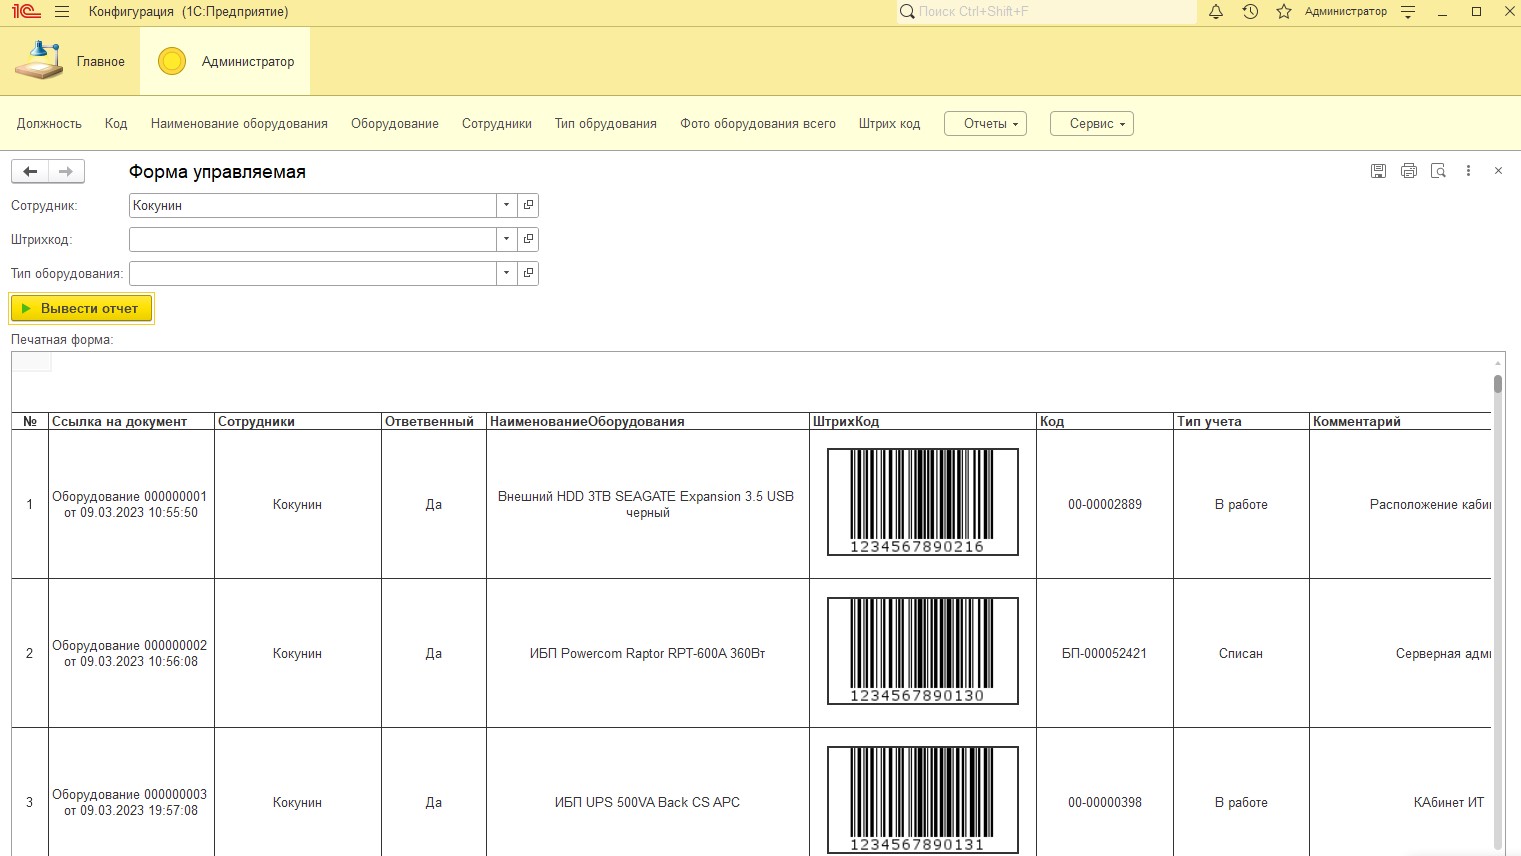Select comment cell Серверная адми
This screenshot has width=1521, height=856.
(x=1401, y=653)
